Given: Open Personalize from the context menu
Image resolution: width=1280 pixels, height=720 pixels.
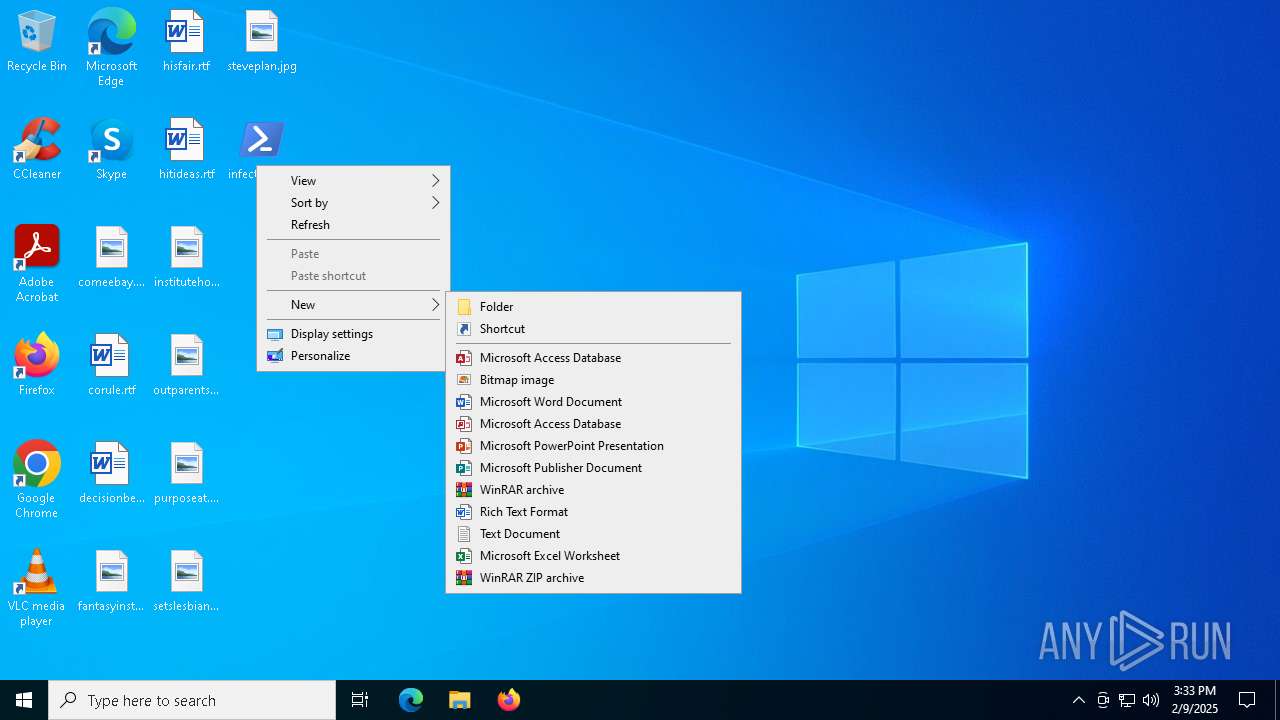Looking at the screenshot, I should (353, 356).
